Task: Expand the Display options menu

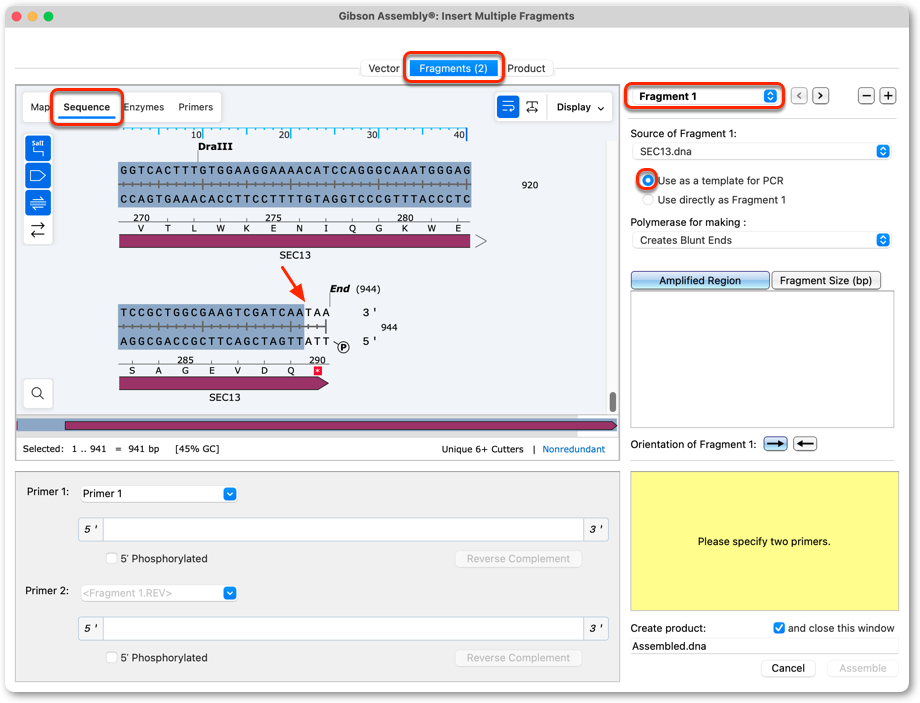Action: point(580,107)
